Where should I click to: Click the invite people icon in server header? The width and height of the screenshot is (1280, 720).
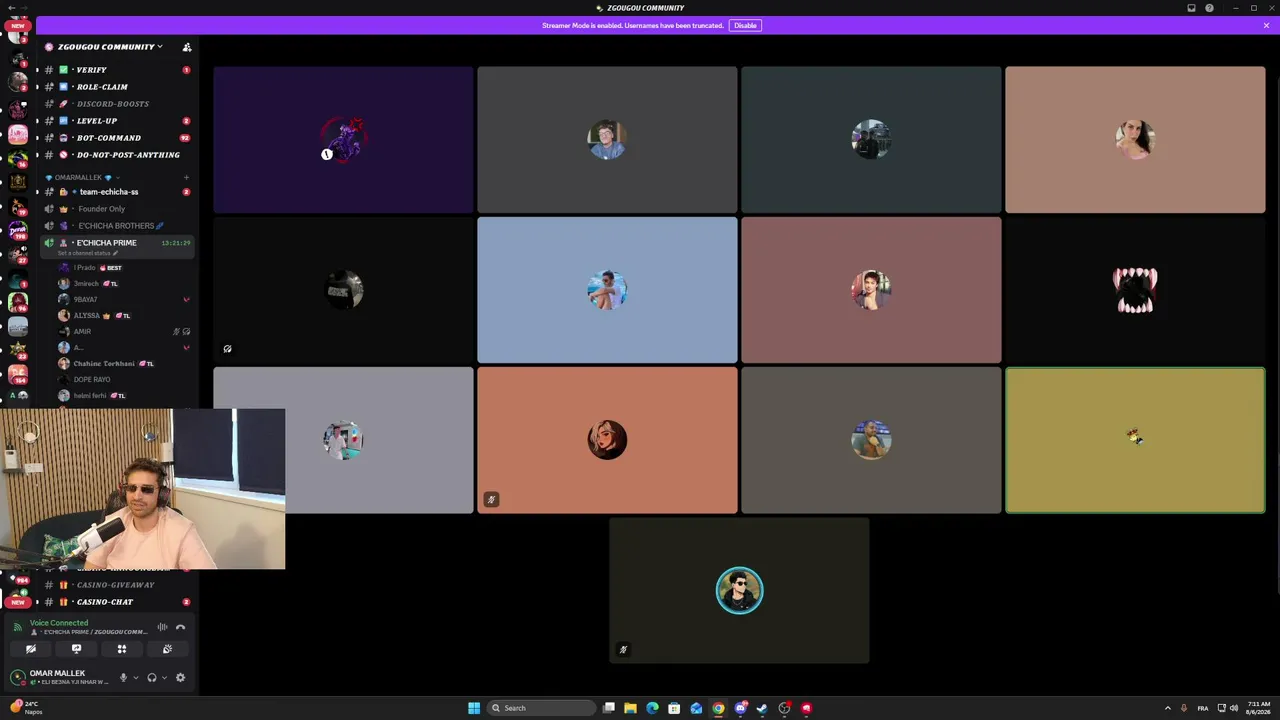[x=186, y=47]
